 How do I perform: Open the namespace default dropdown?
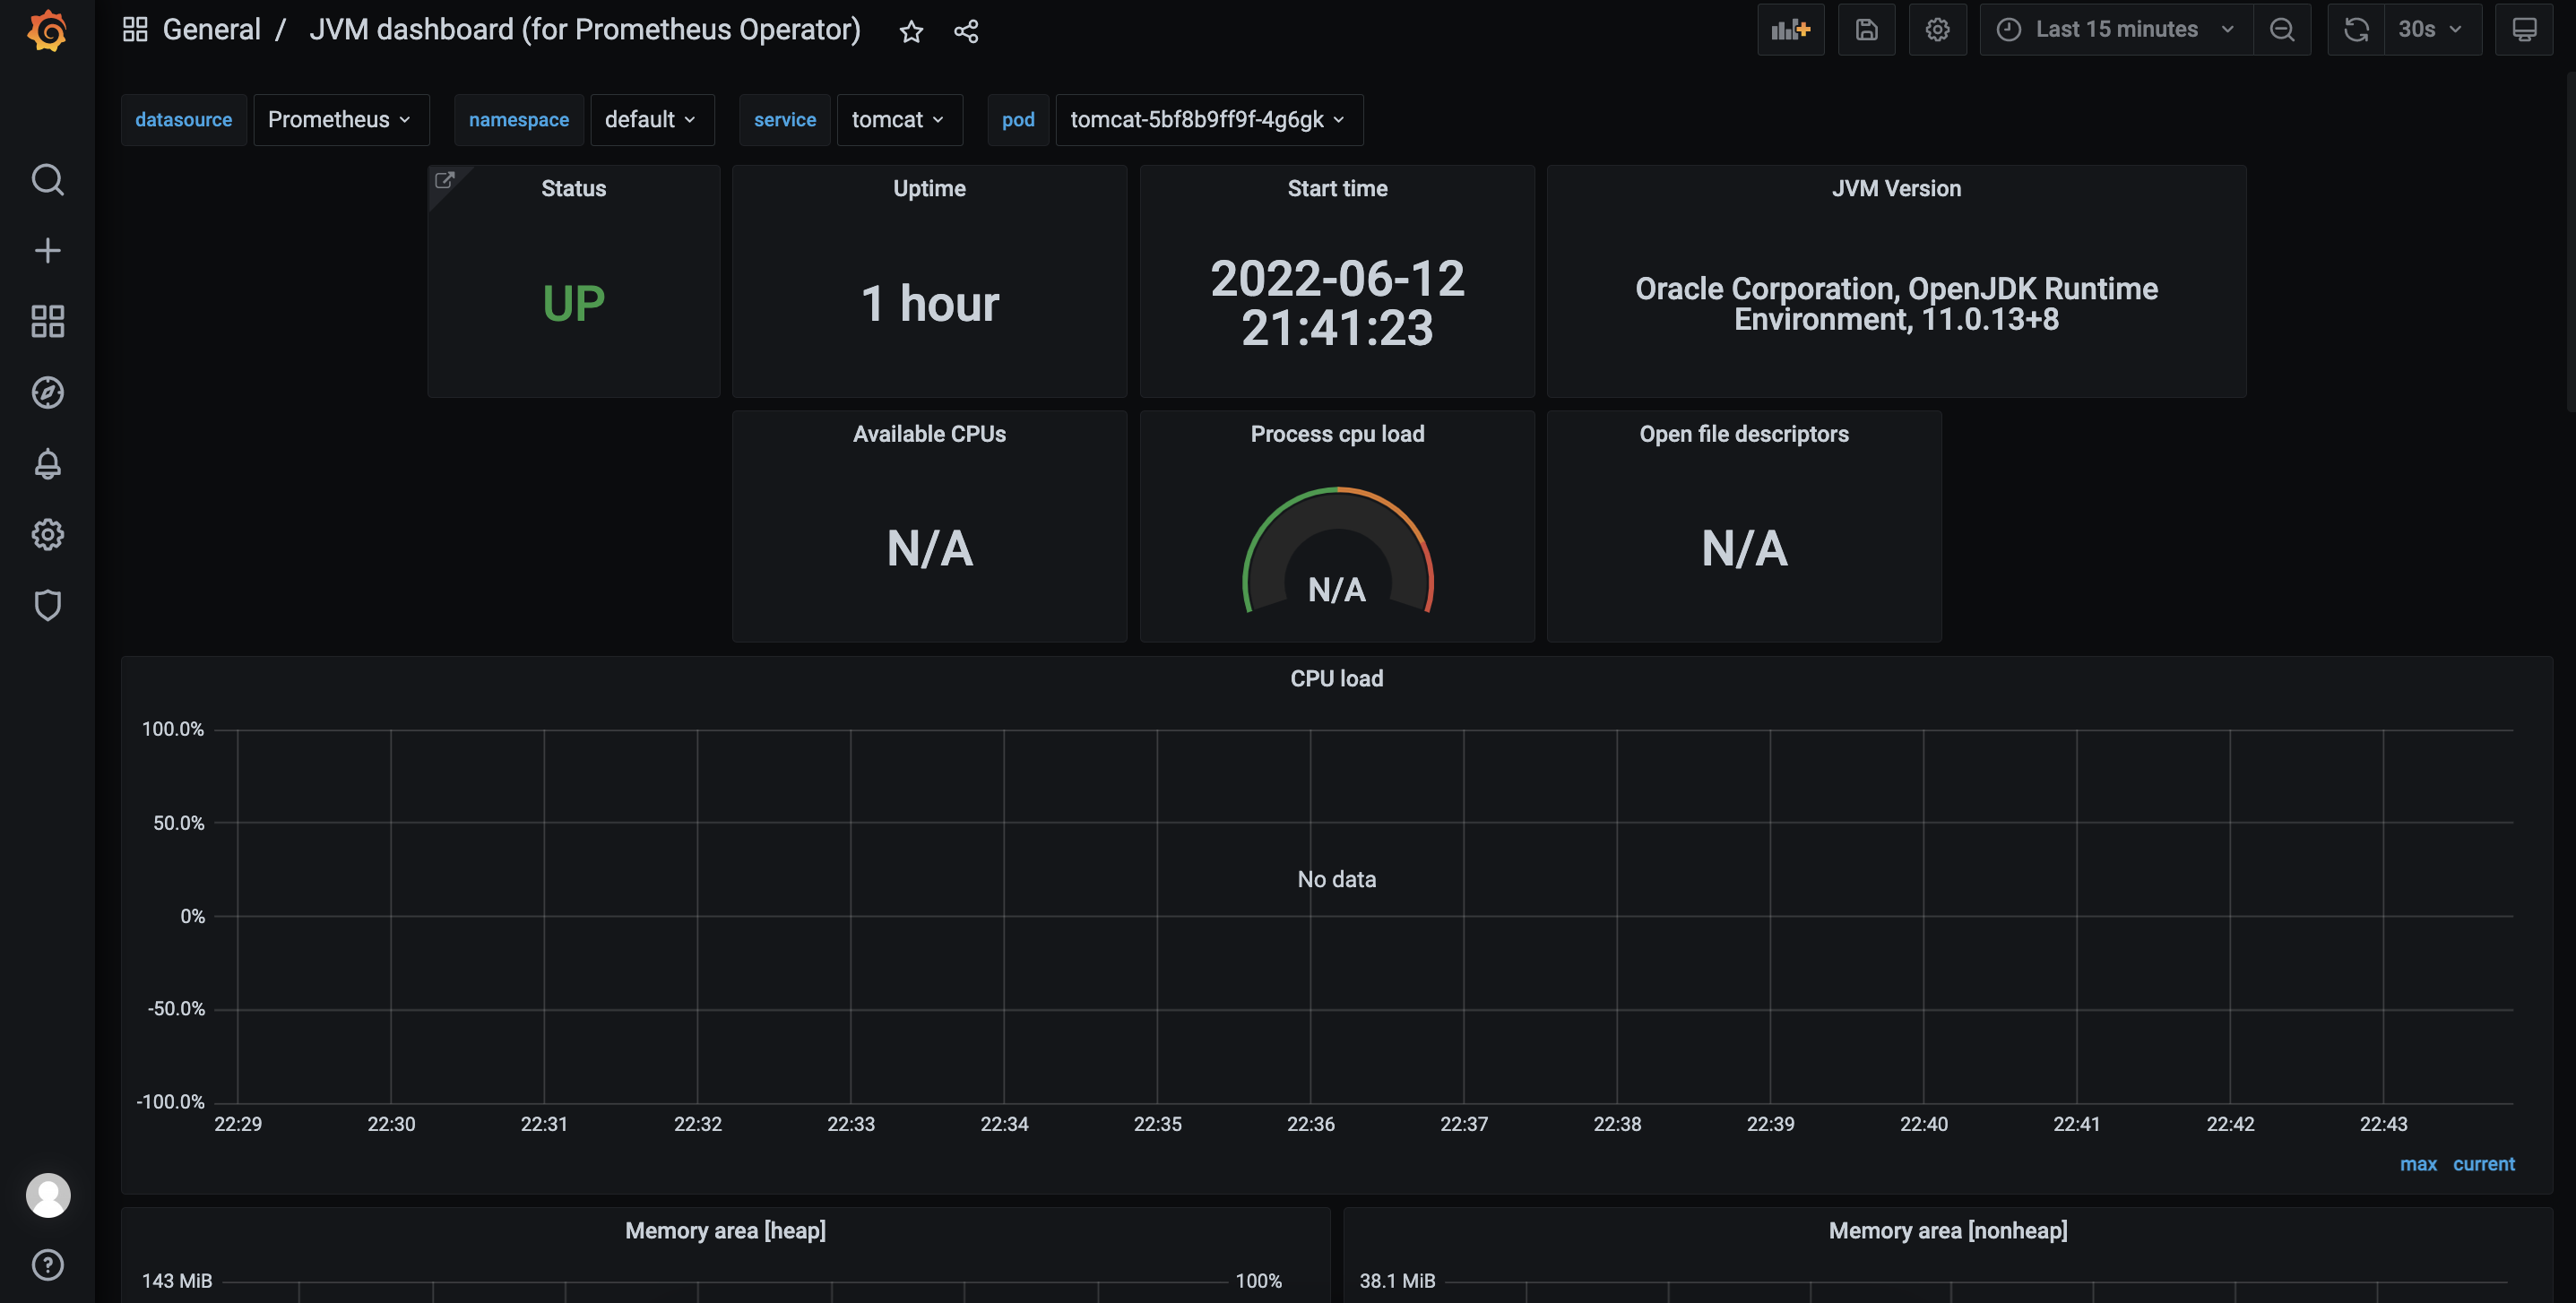point(651,120)
